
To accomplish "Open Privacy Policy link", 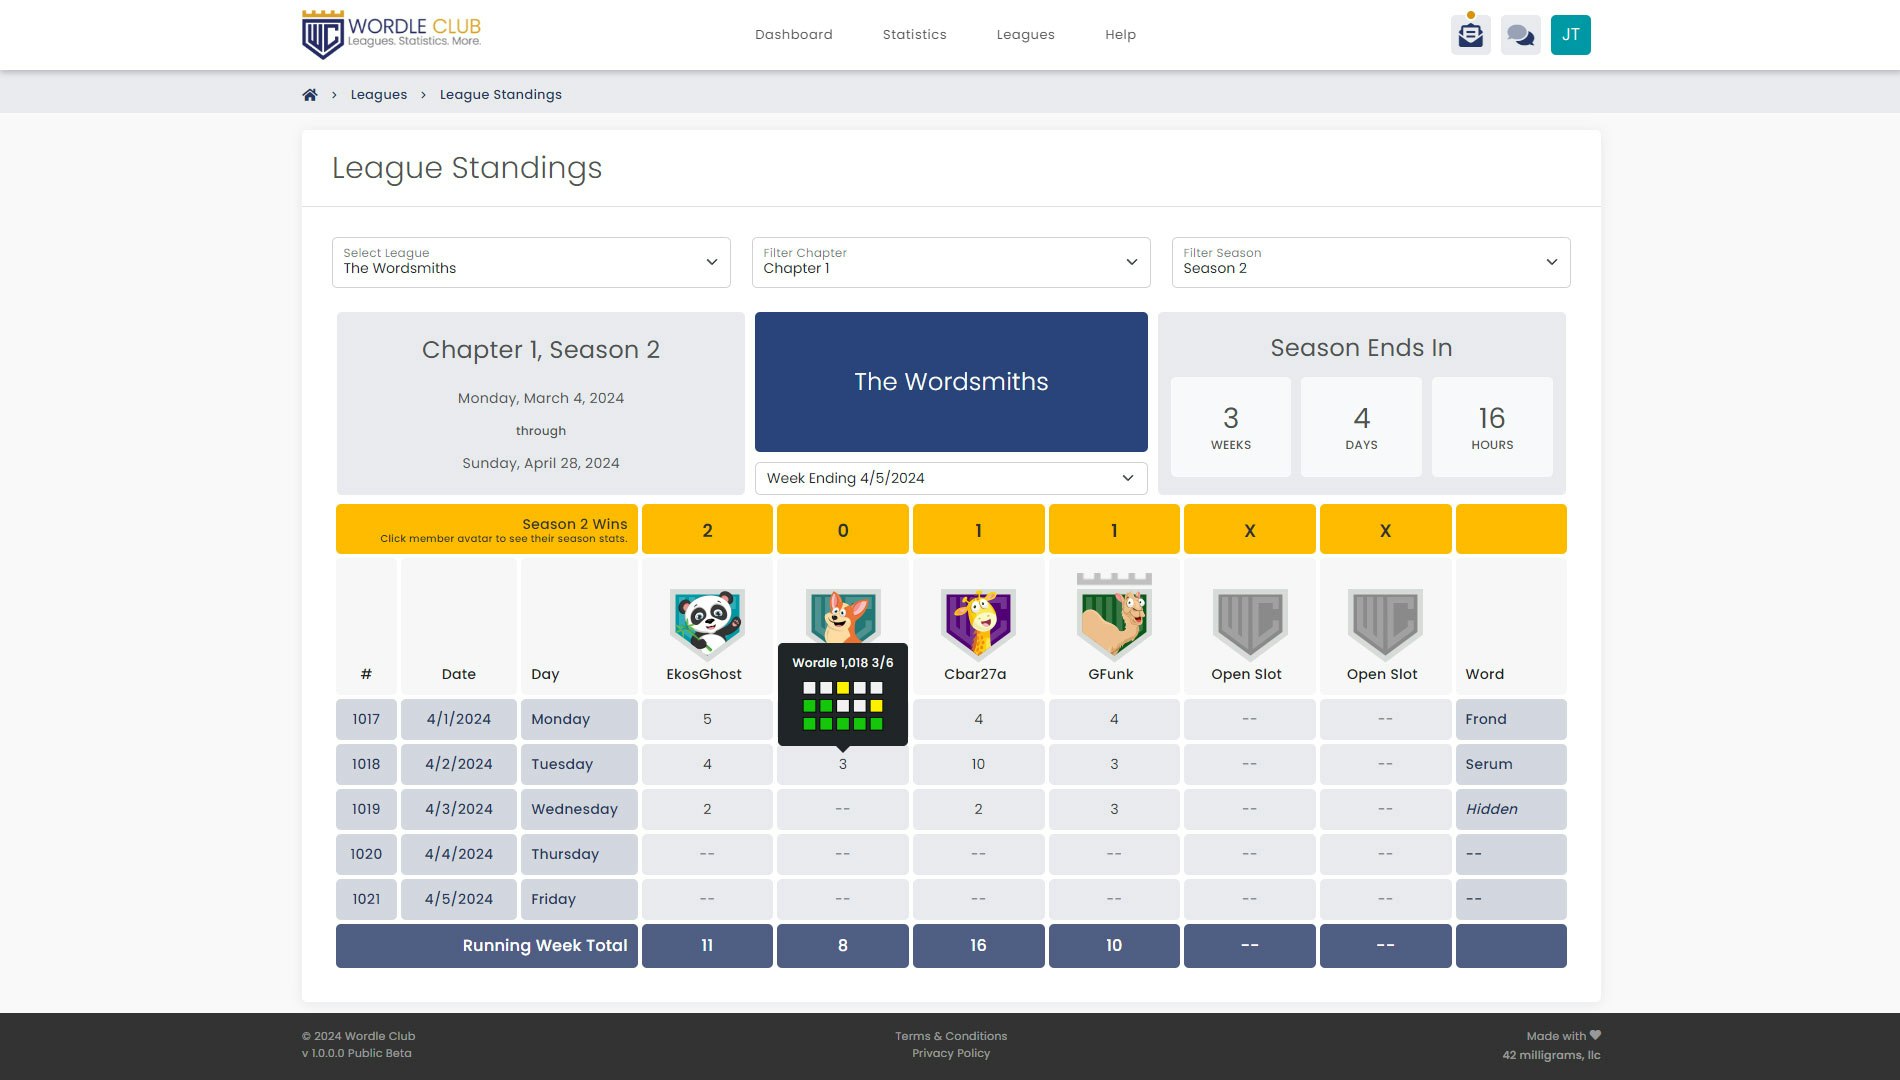I will point(951,1053).
